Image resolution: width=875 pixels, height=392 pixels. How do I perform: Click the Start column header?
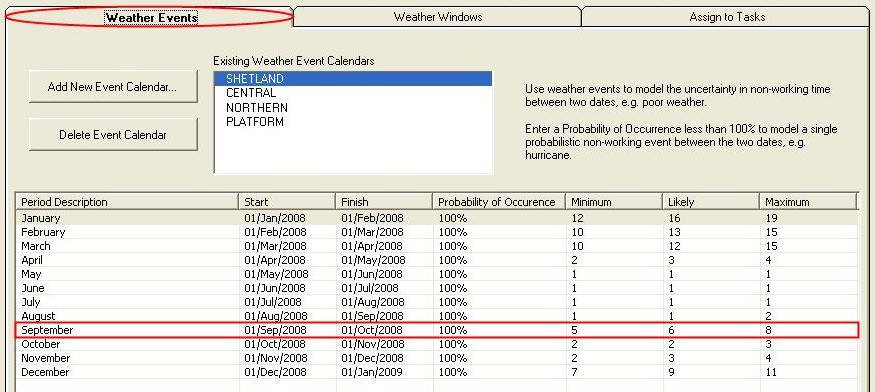click(287, 202)
